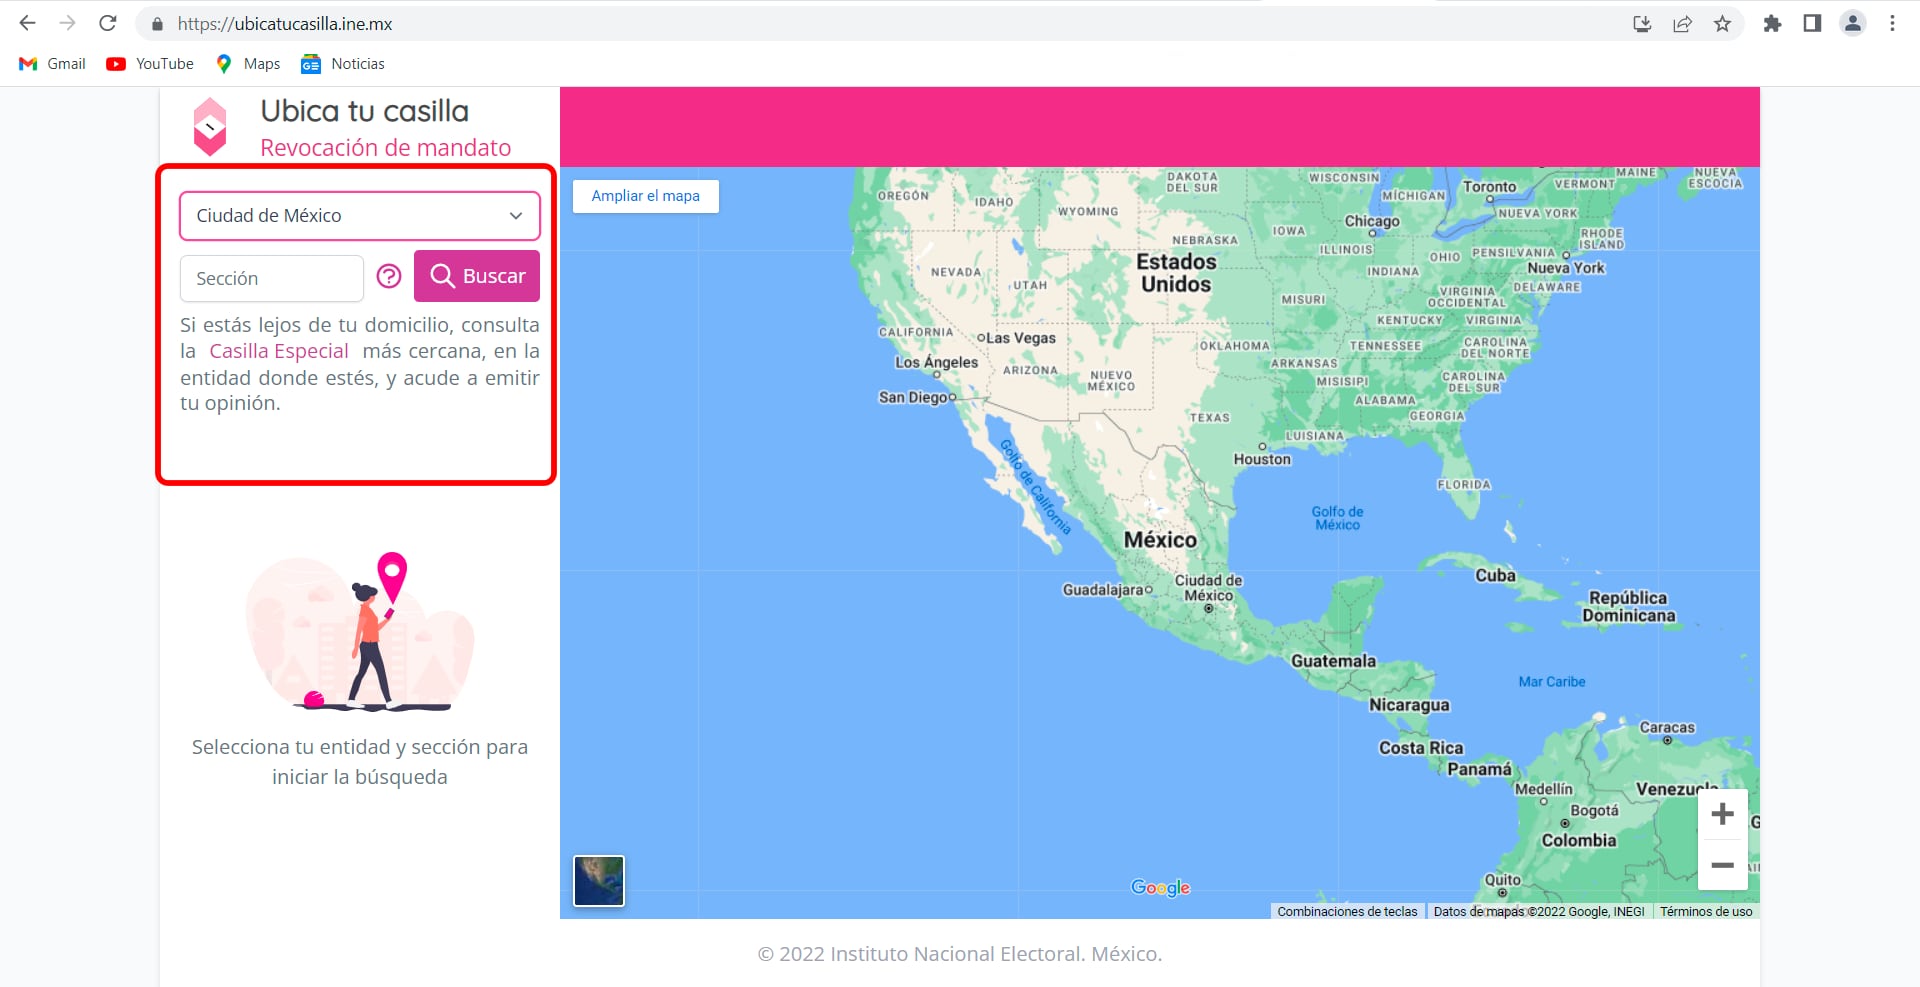The height and width of the screenshot is (987, 1920).
Task: Reload the page
Action: coord(108,24)
